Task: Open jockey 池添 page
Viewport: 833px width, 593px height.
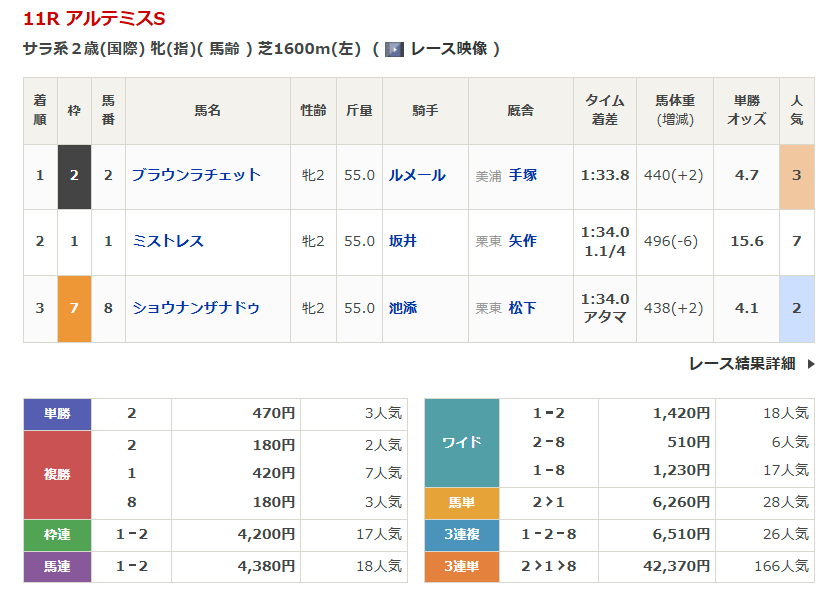Action: [x=403, y=308]
